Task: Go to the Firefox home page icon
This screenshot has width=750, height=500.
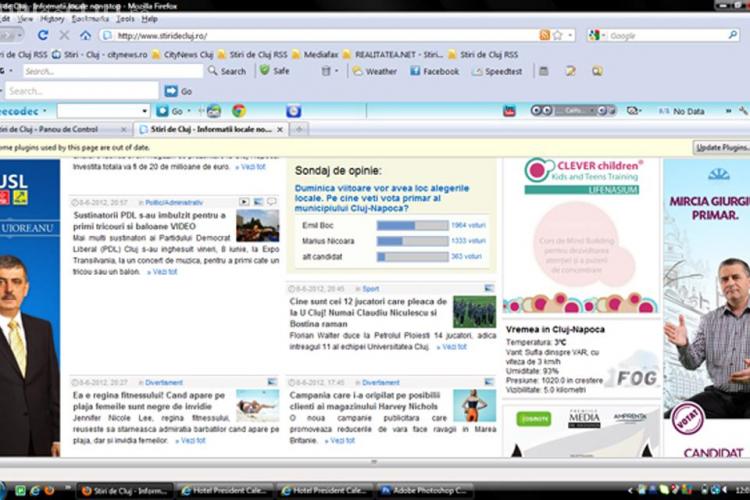Action: (85, 35)
